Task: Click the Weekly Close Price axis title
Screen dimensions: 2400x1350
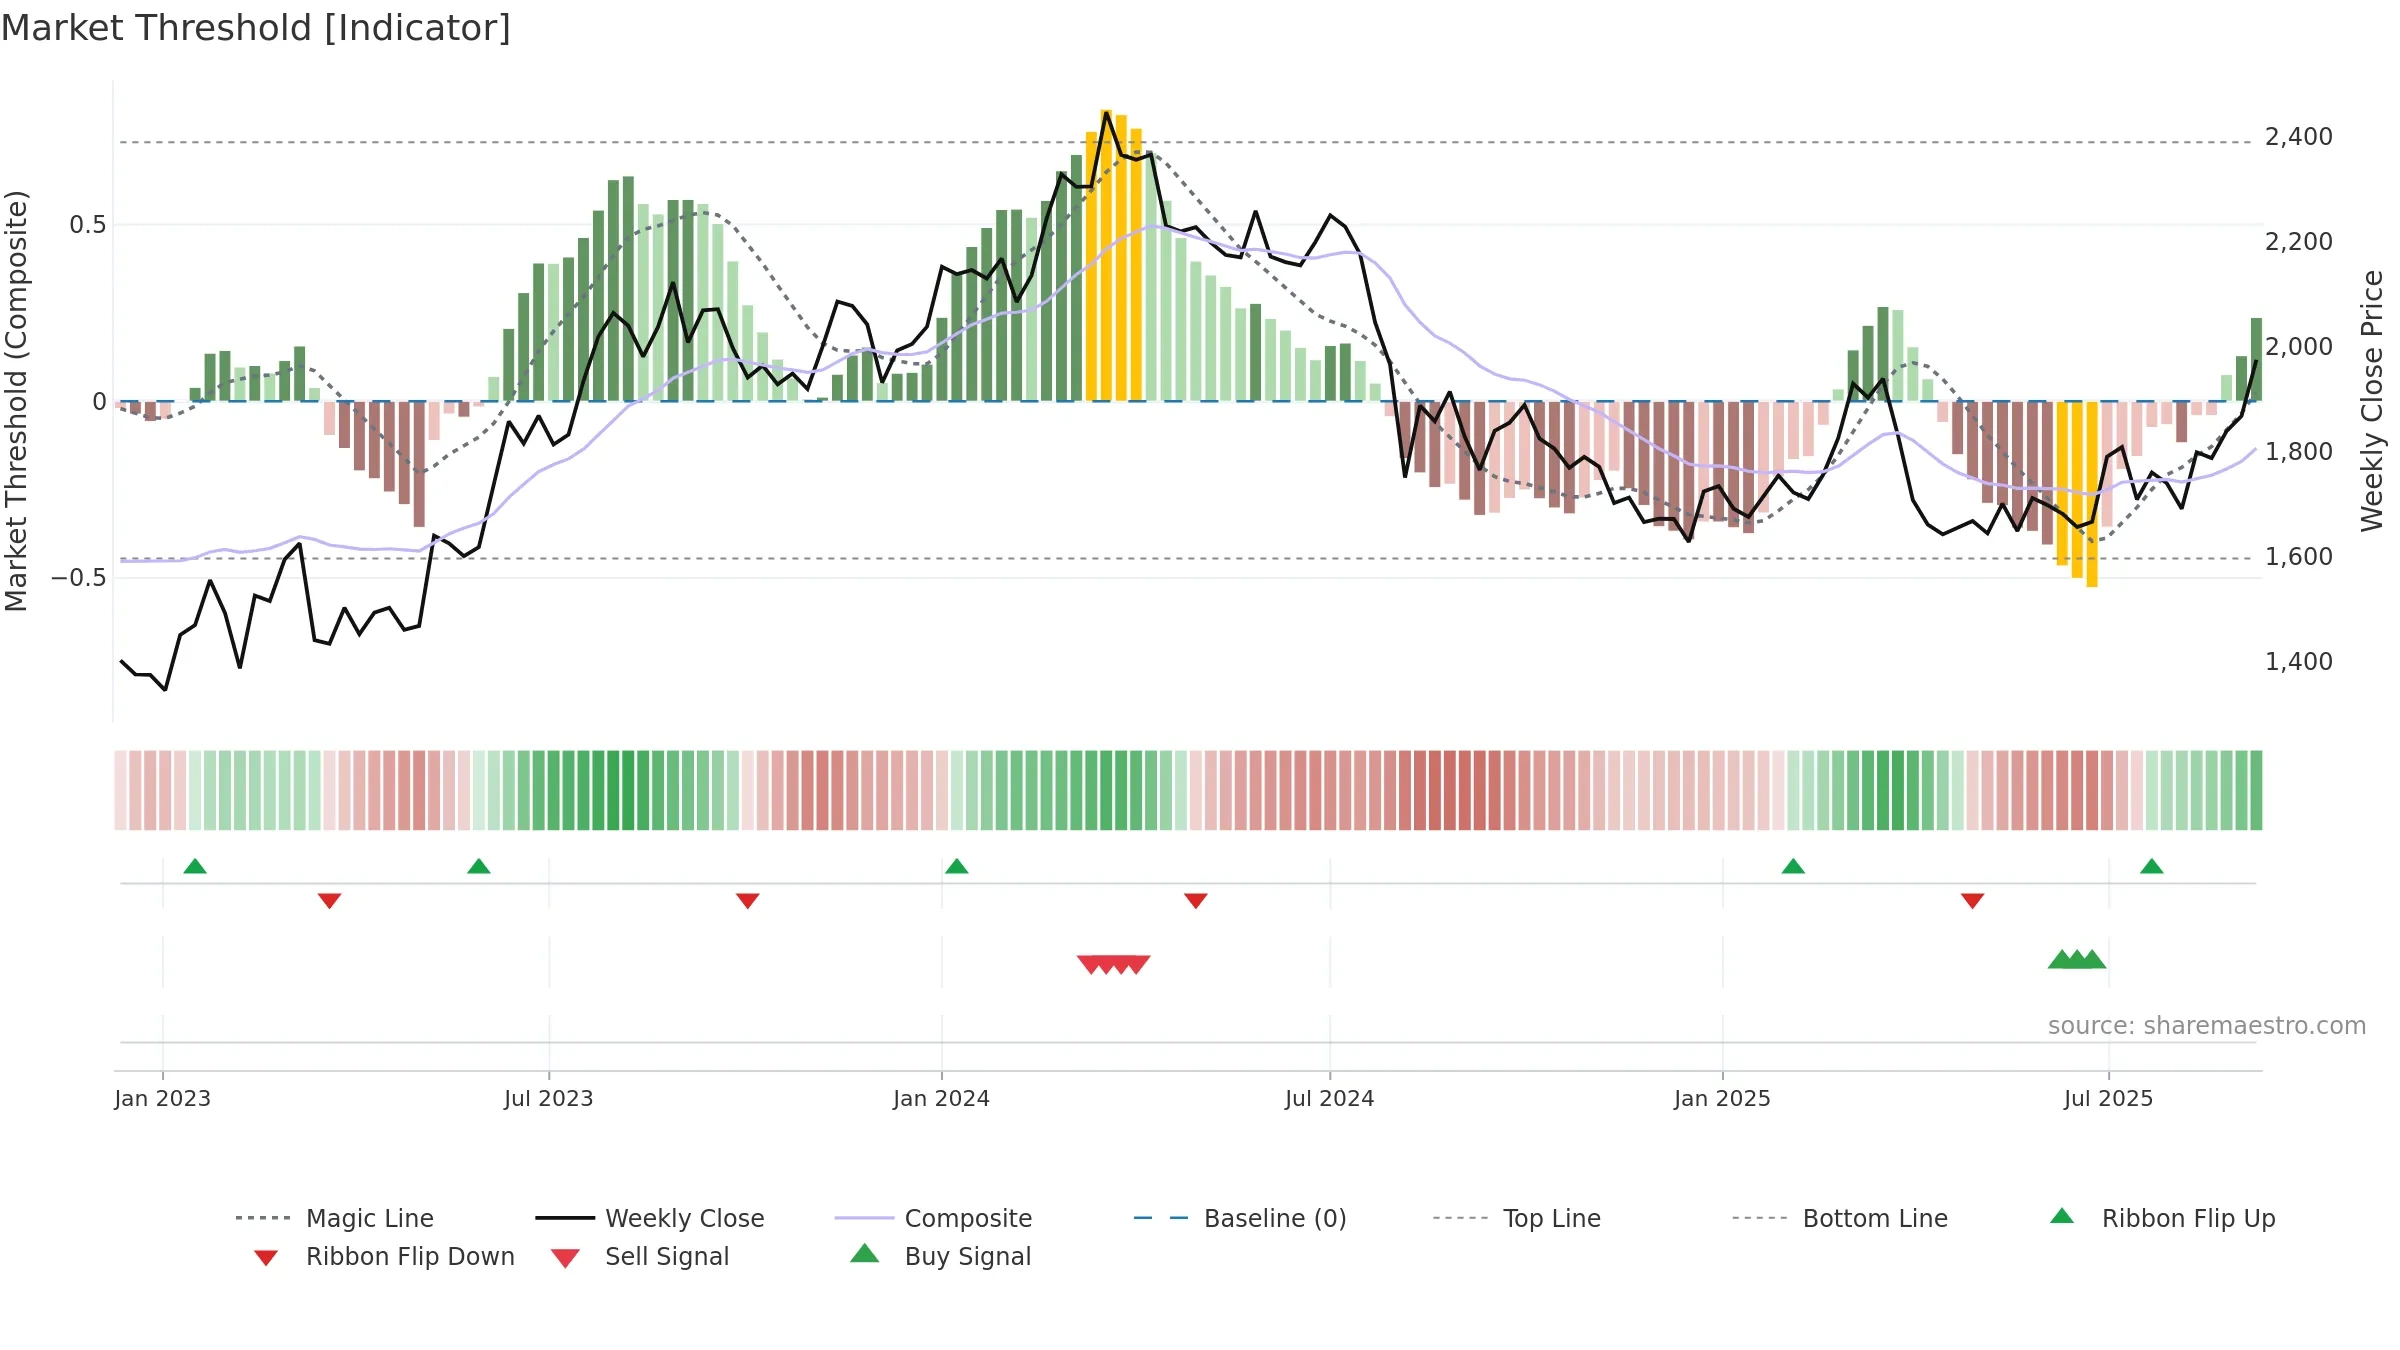Action: (x=2373, y=401)
